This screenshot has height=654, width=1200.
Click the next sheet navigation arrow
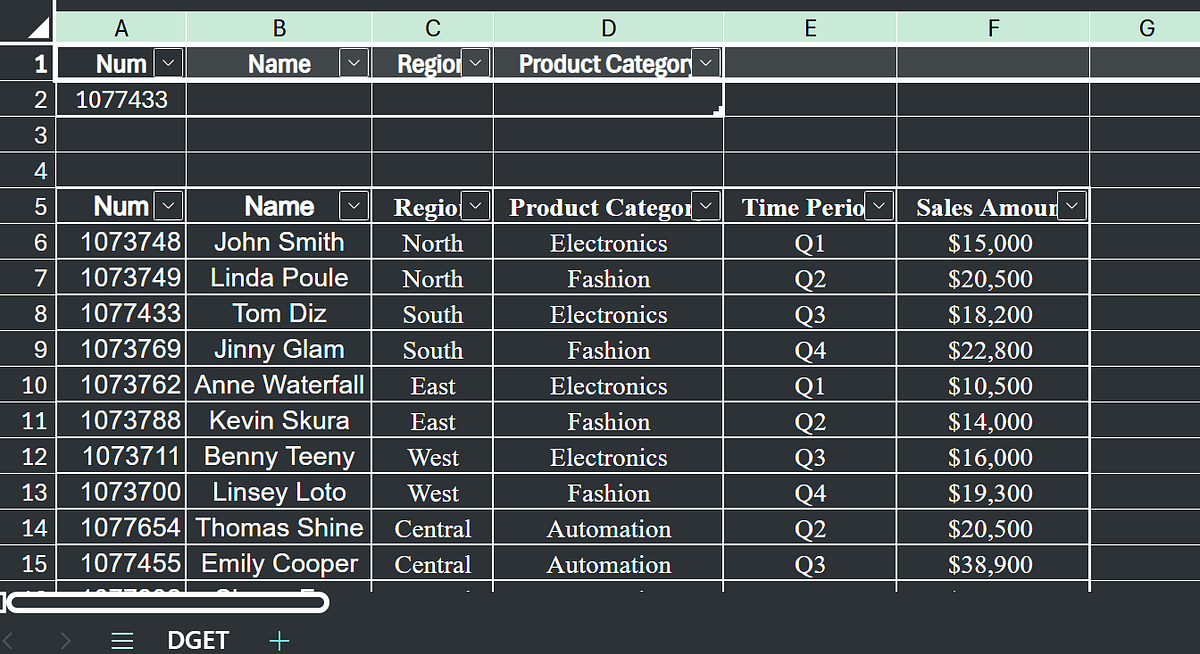coord(64,641)
